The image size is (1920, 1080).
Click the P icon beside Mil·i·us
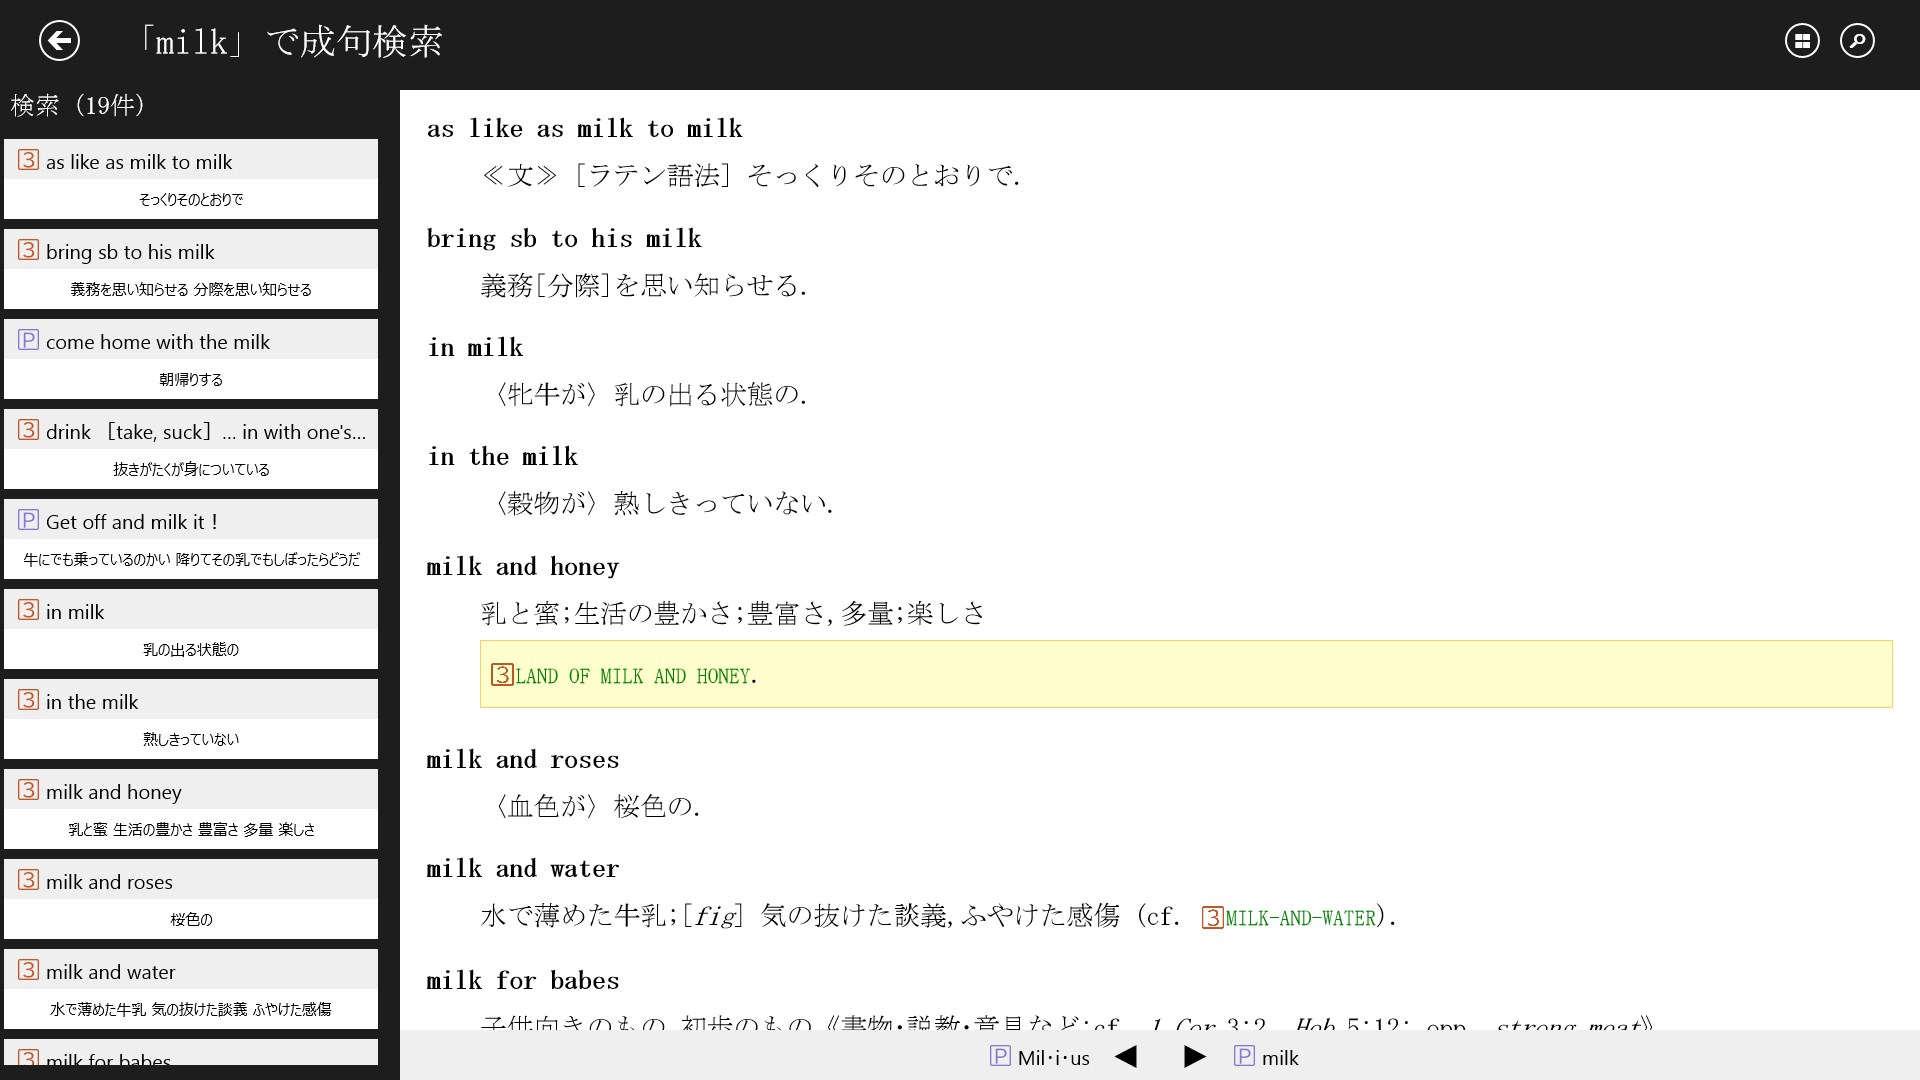(1000, 1056)
